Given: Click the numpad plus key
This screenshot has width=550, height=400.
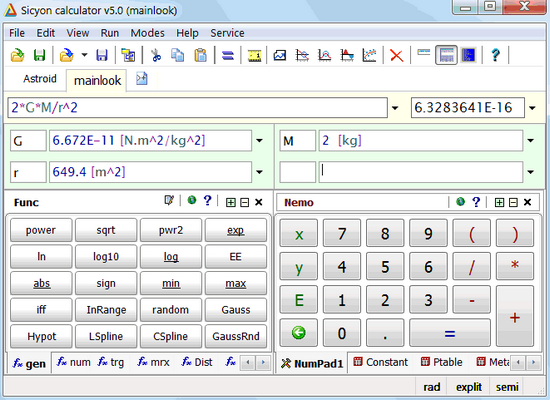Looking at the screenshot, I should click(x=515, y=316).
